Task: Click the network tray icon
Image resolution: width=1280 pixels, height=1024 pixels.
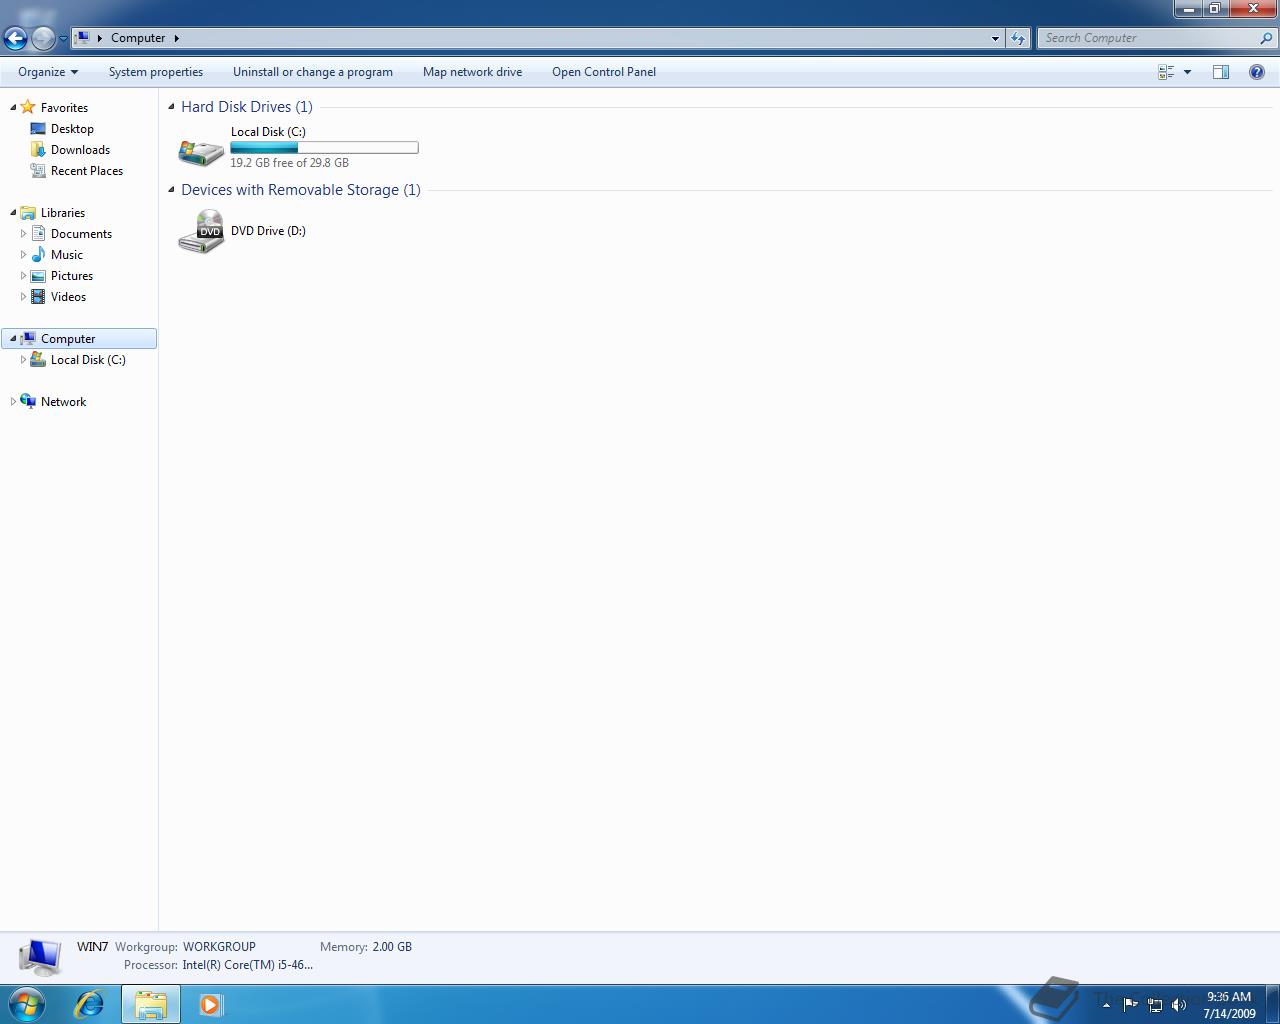Action: [x=1155, y=1005]
